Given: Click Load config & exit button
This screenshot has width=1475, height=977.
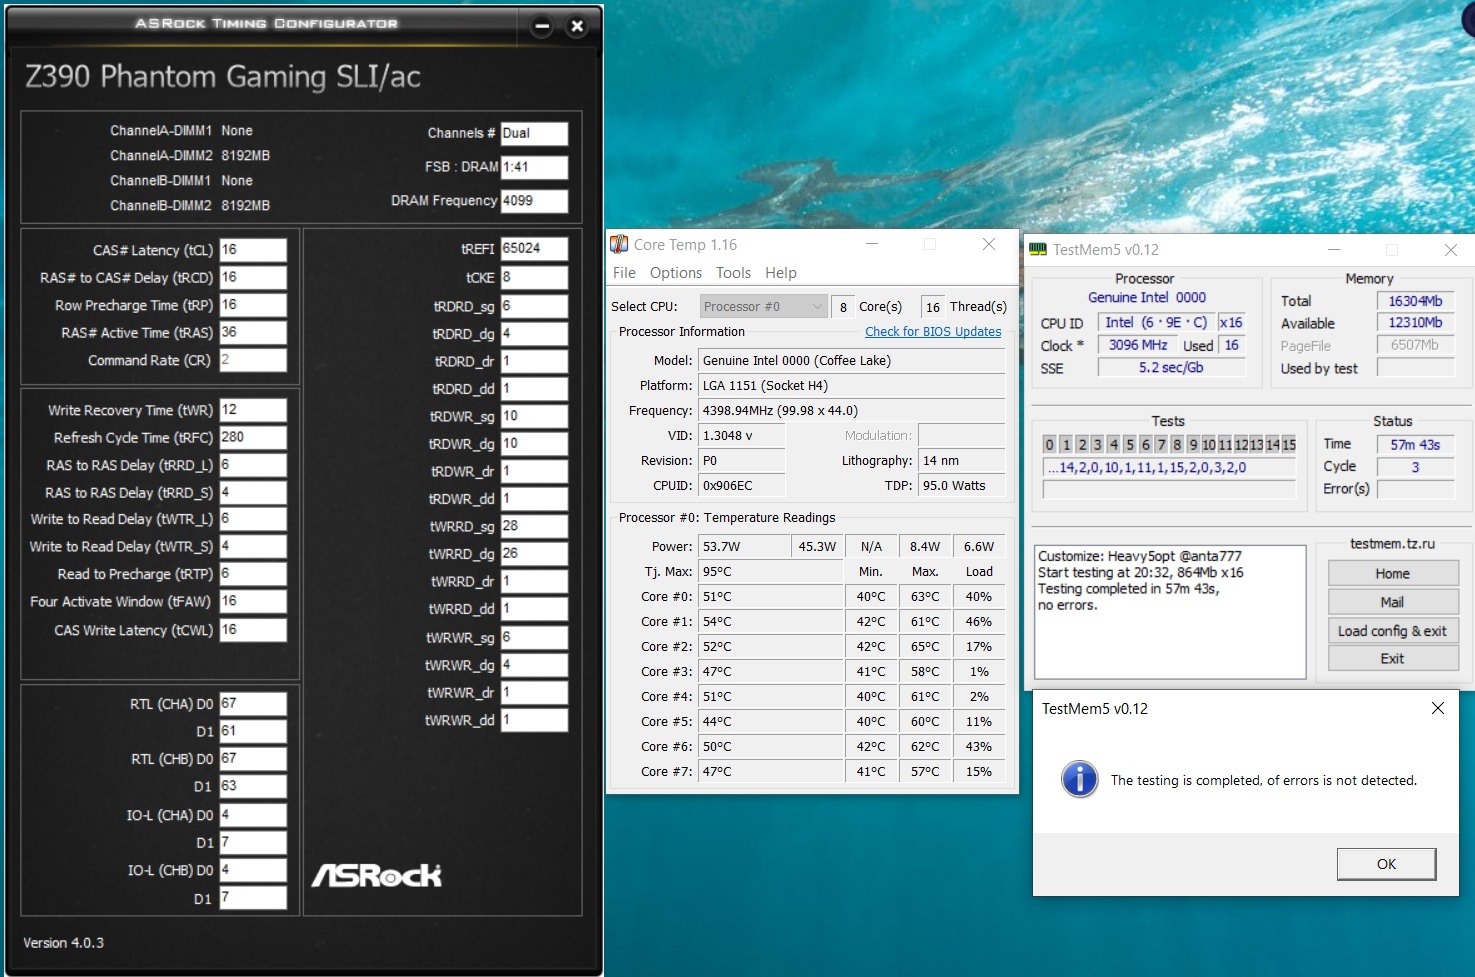Looking at the screenshot, I should [1392, 631].
